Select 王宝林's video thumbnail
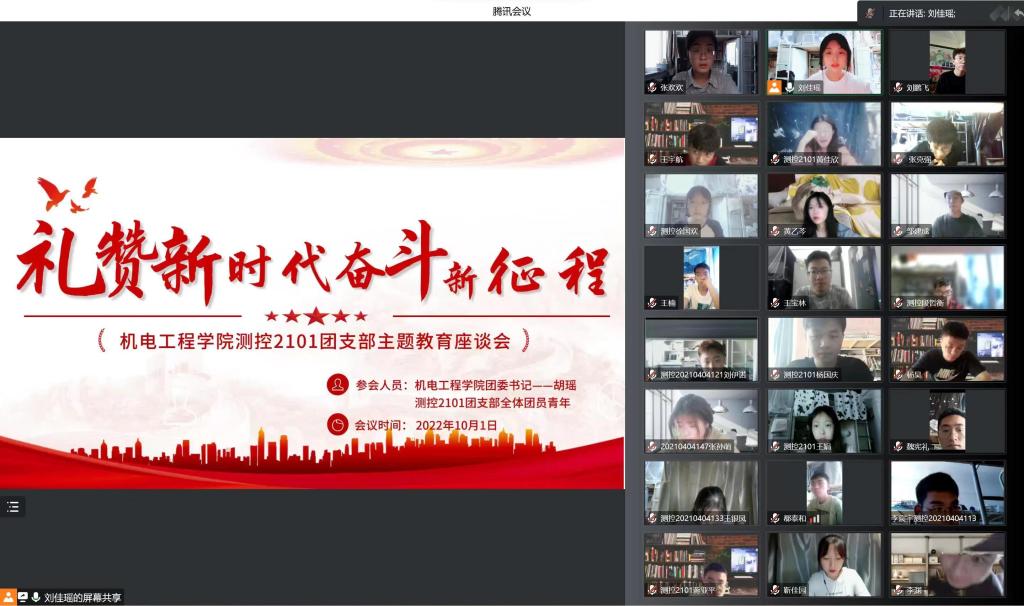Image resolution: width=1024 pixels, height=606 pixels. pyautogui.click(x=824, y=277)
